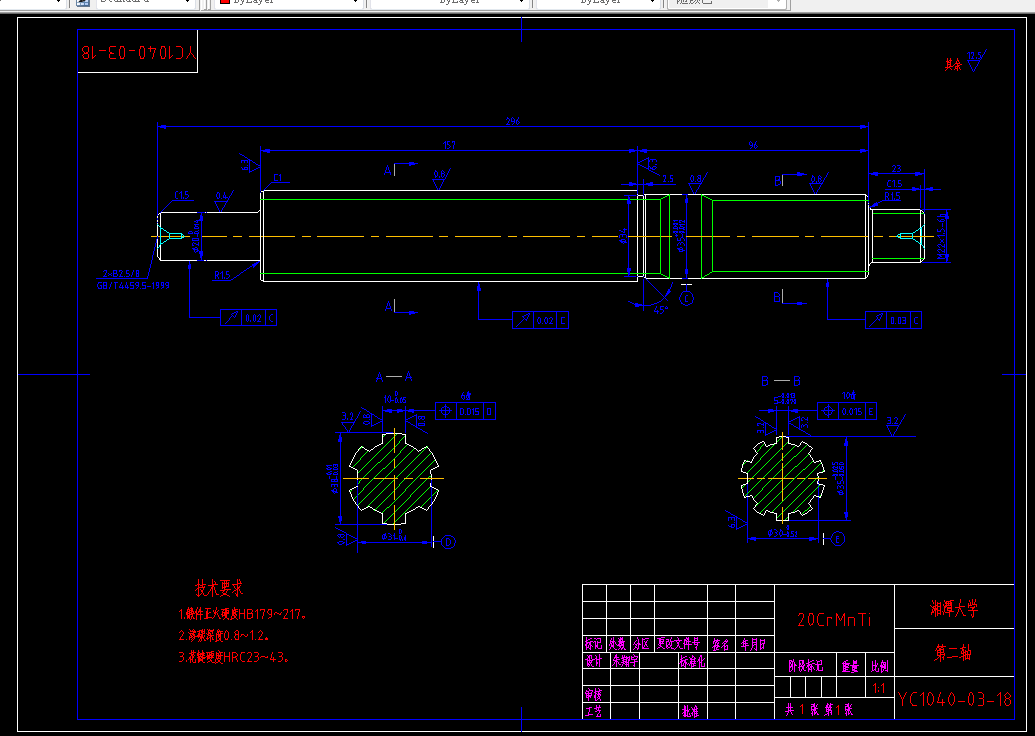Screen dimensions: 1035x736
Task: Select the datum D circle marker
Action: pyautogui.click(x=448, y=542)
